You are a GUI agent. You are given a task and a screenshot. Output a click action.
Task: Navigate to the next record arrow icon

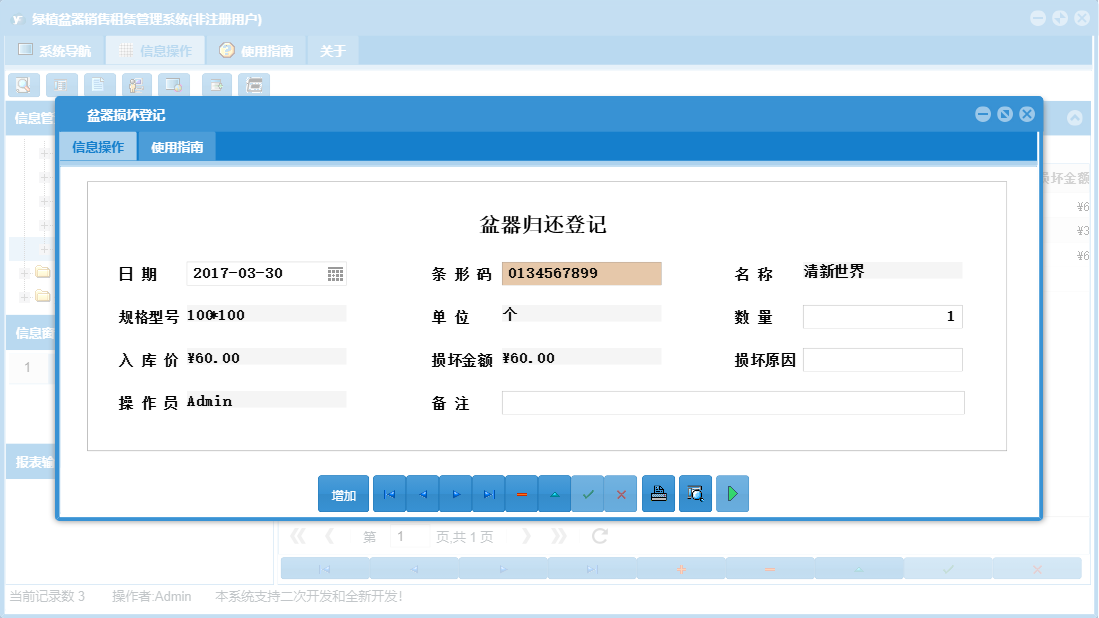click(x=455, y=493)
